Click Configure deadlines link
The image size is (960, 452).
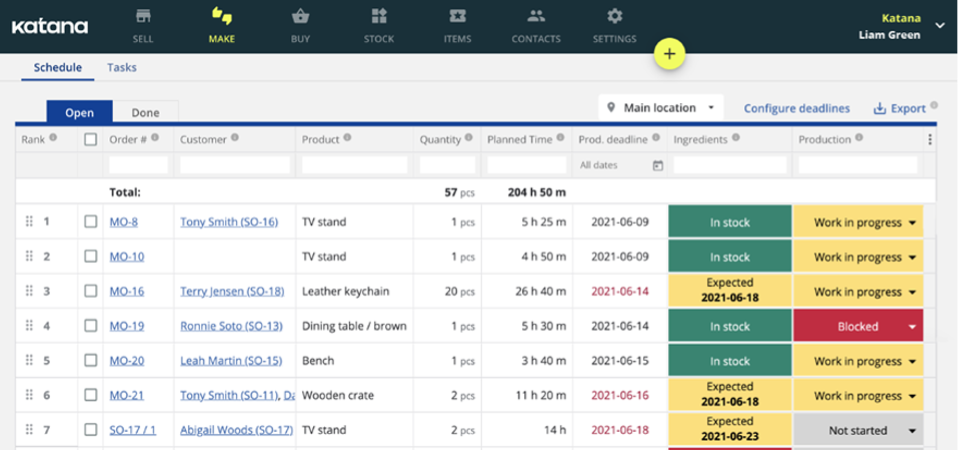797,108
